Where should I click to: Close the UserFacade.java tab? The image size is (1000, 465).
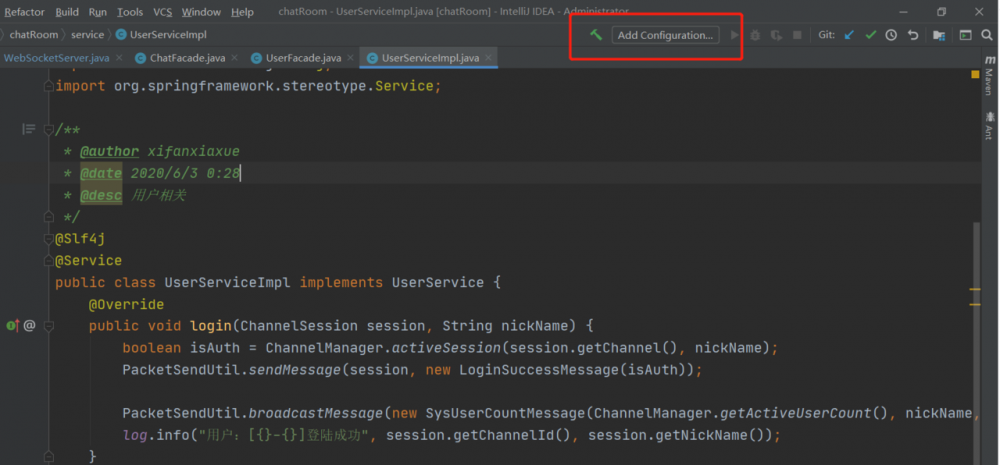350,58
